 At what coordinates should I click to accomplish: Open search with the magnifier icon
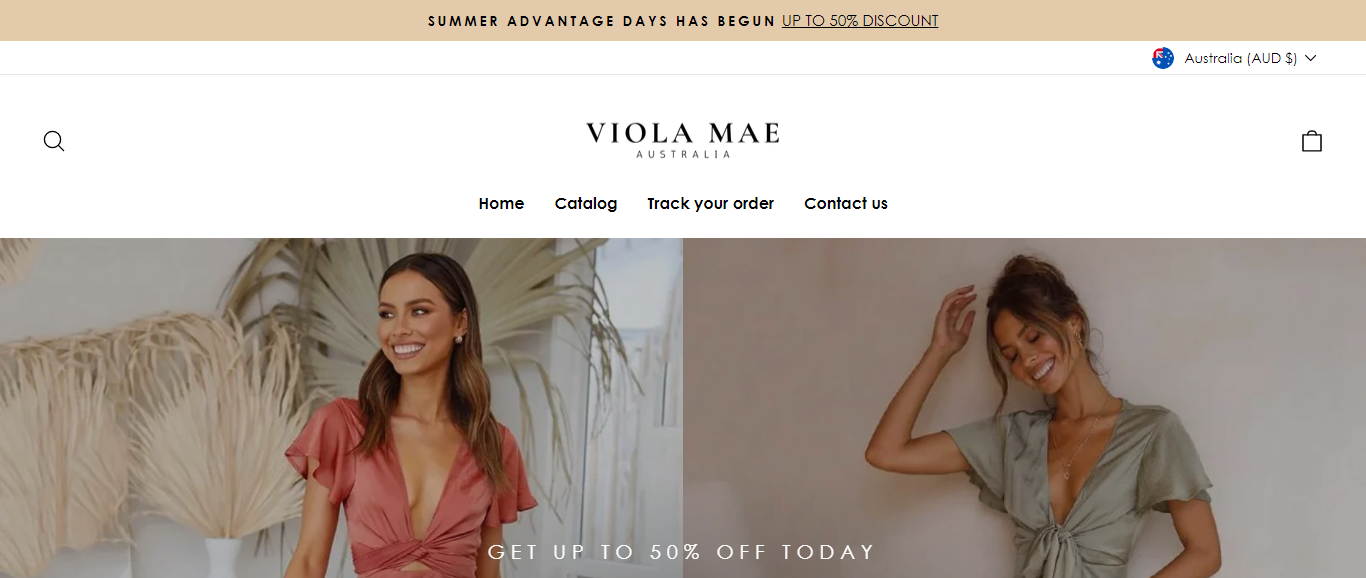(x=54, y=141)
